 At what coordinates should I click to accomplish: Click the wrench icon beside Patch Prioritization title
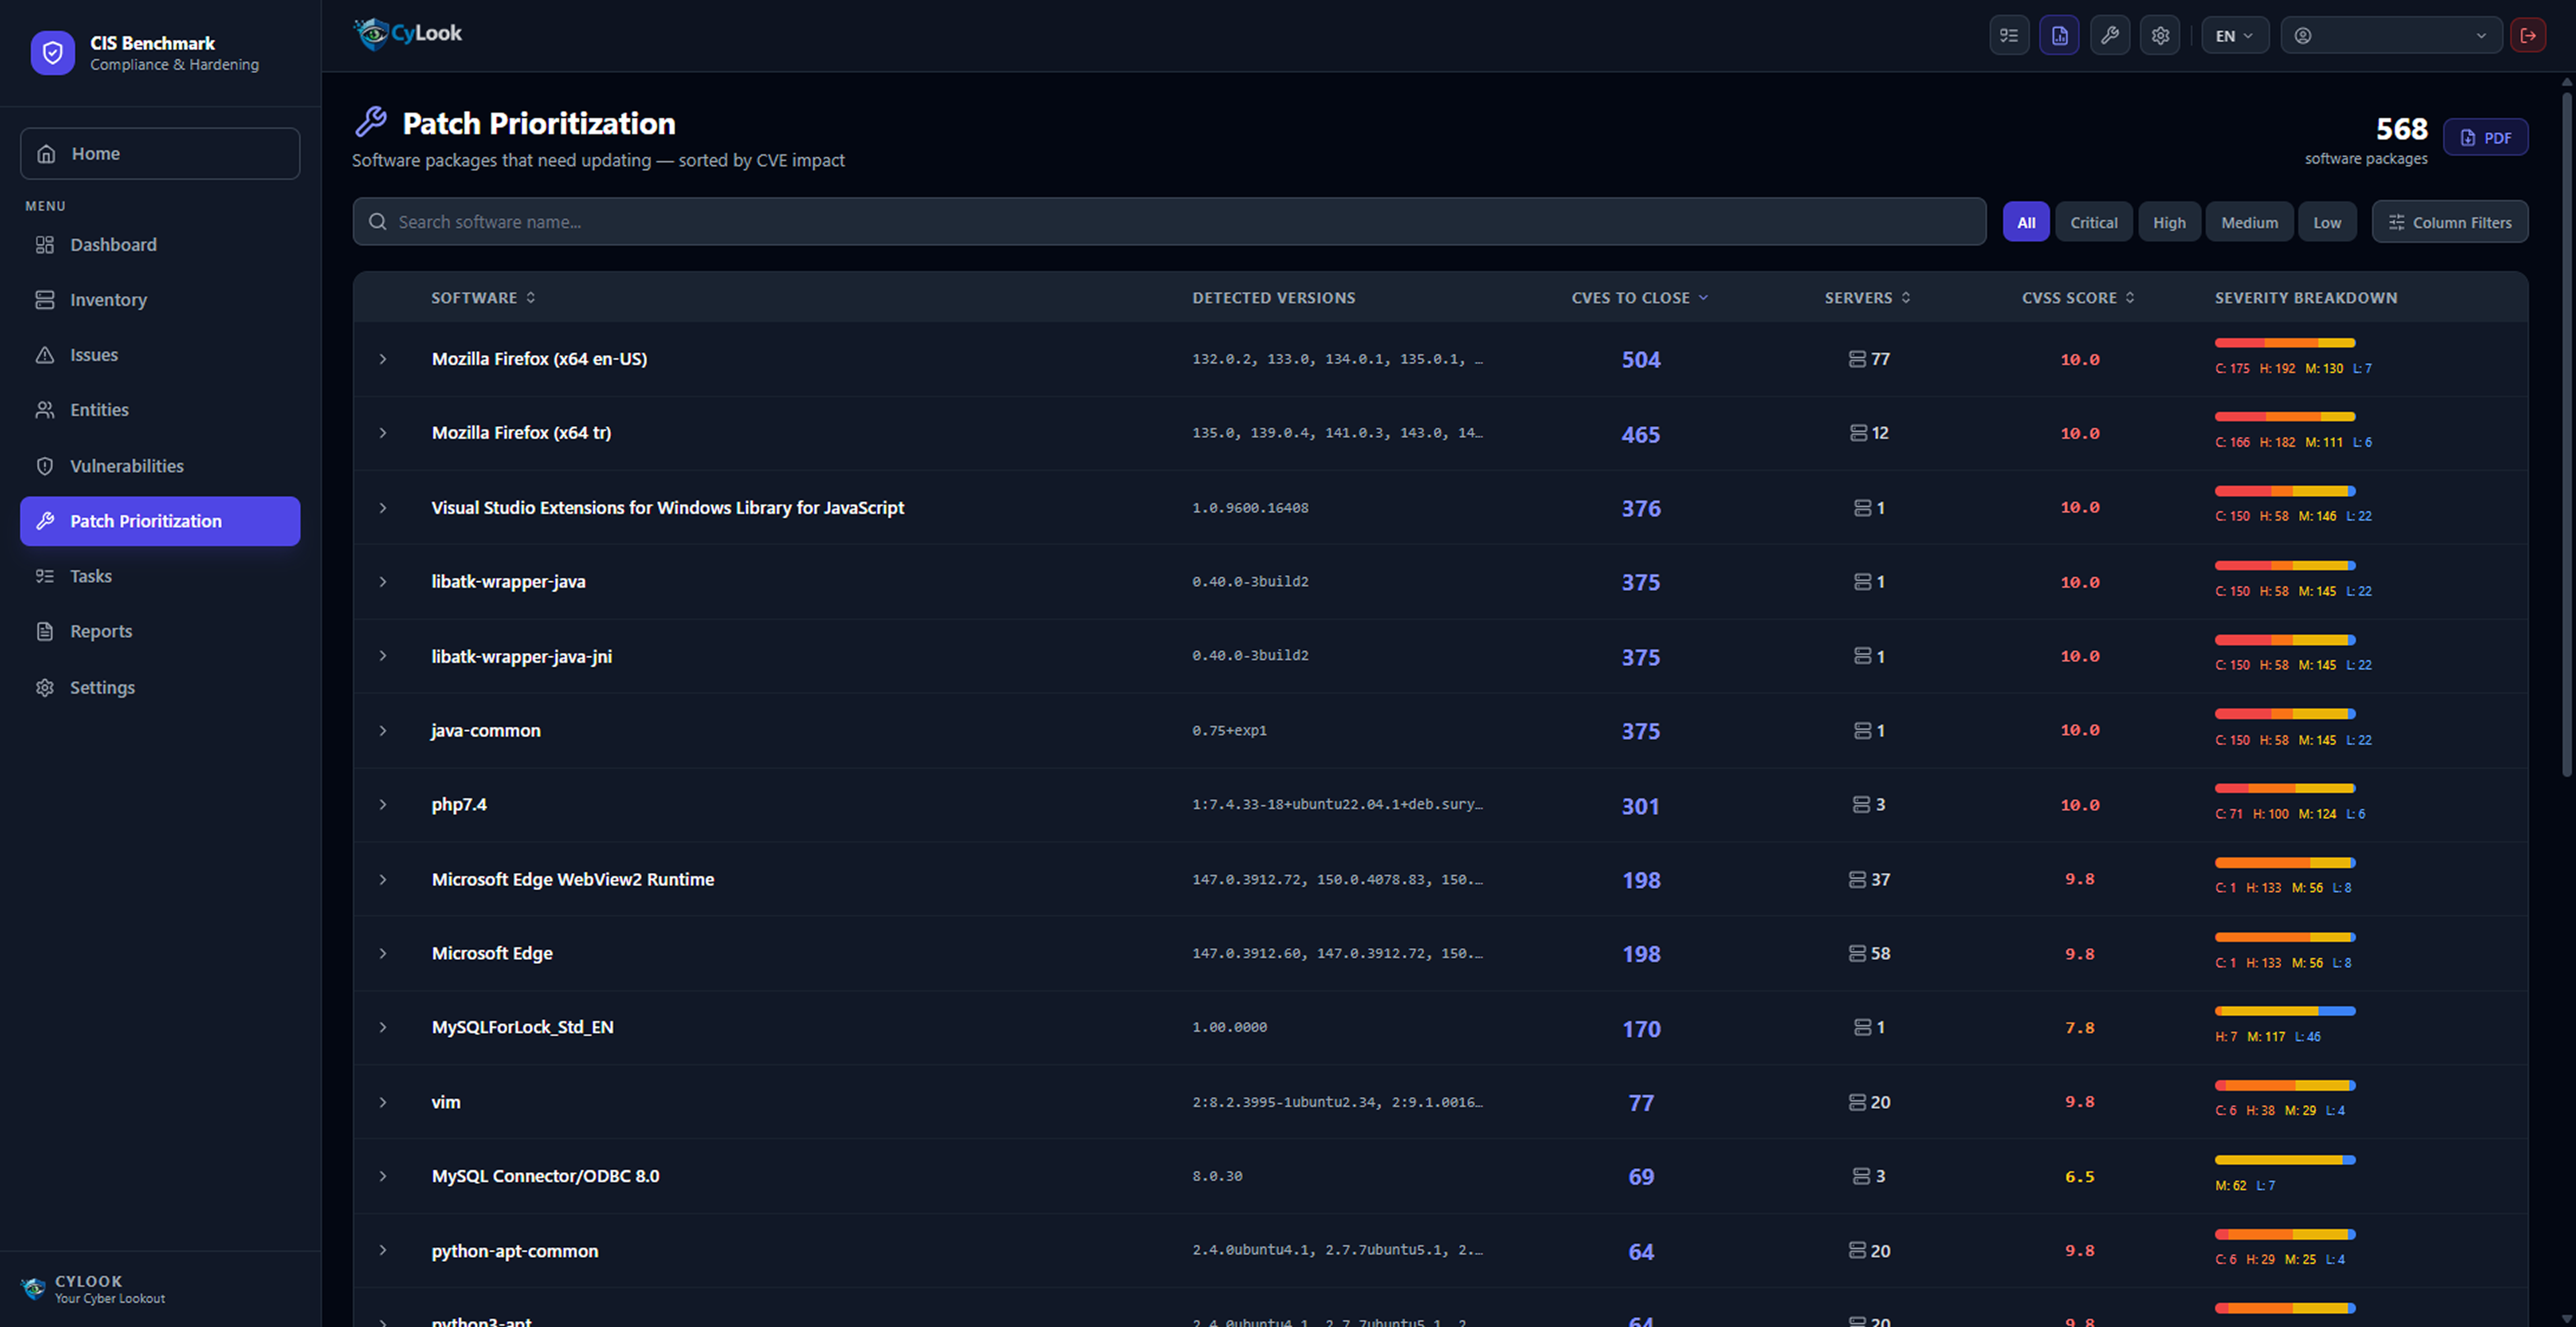coord(371,122)
